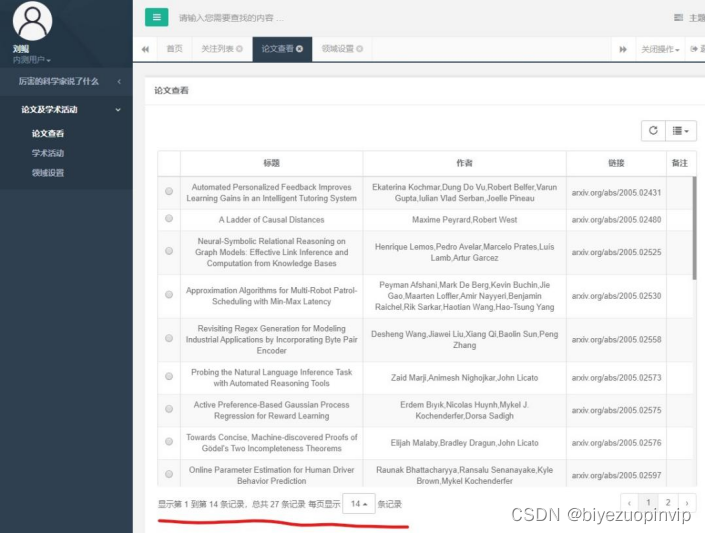
Task: Switch to the 首页 tab
Action: click(x=174, y=49)
